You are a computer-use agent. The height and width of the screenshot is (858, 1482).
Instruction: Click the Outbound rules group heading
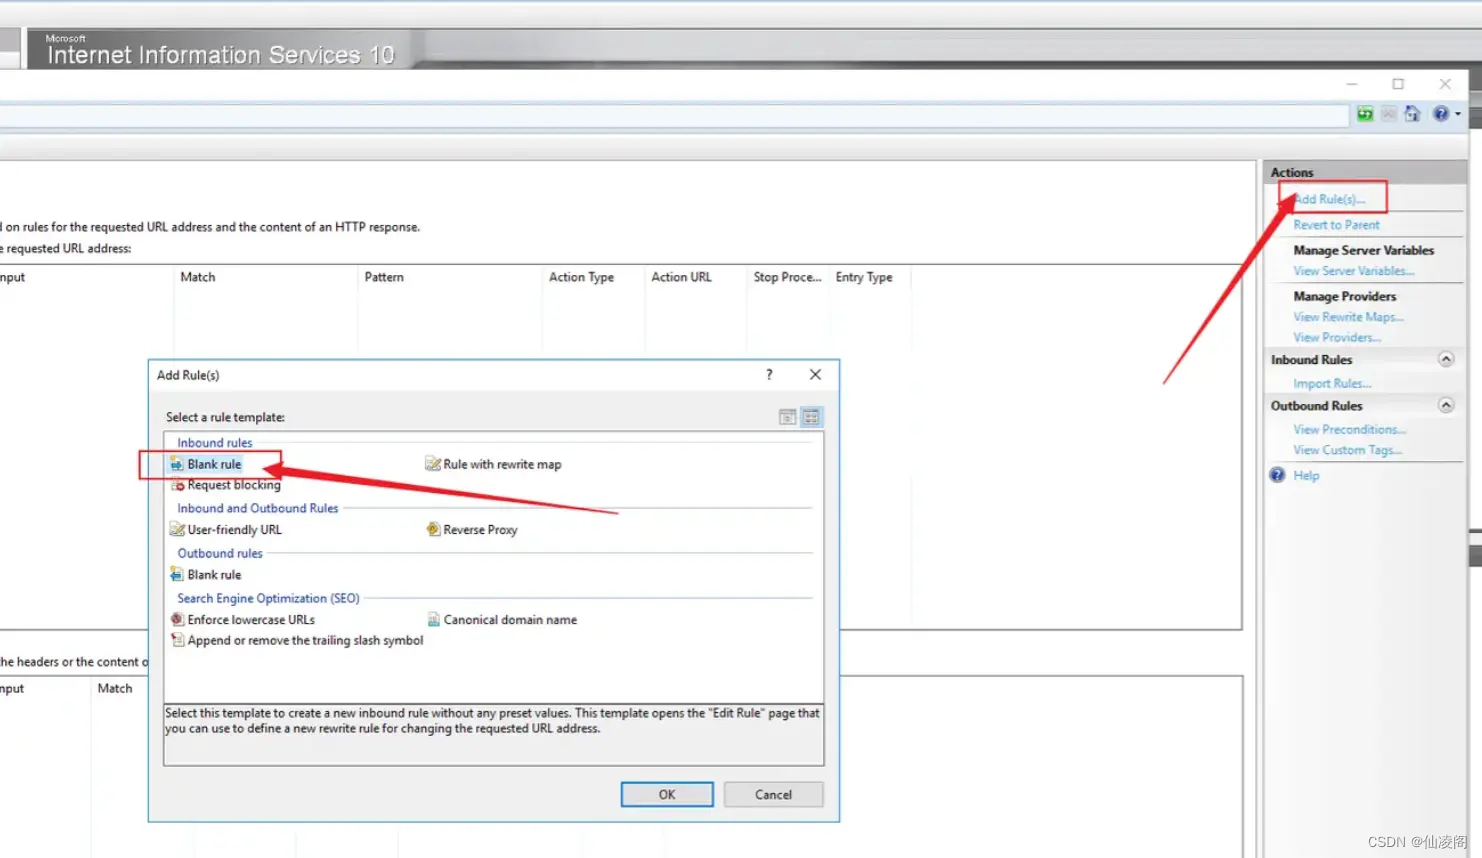220,553
